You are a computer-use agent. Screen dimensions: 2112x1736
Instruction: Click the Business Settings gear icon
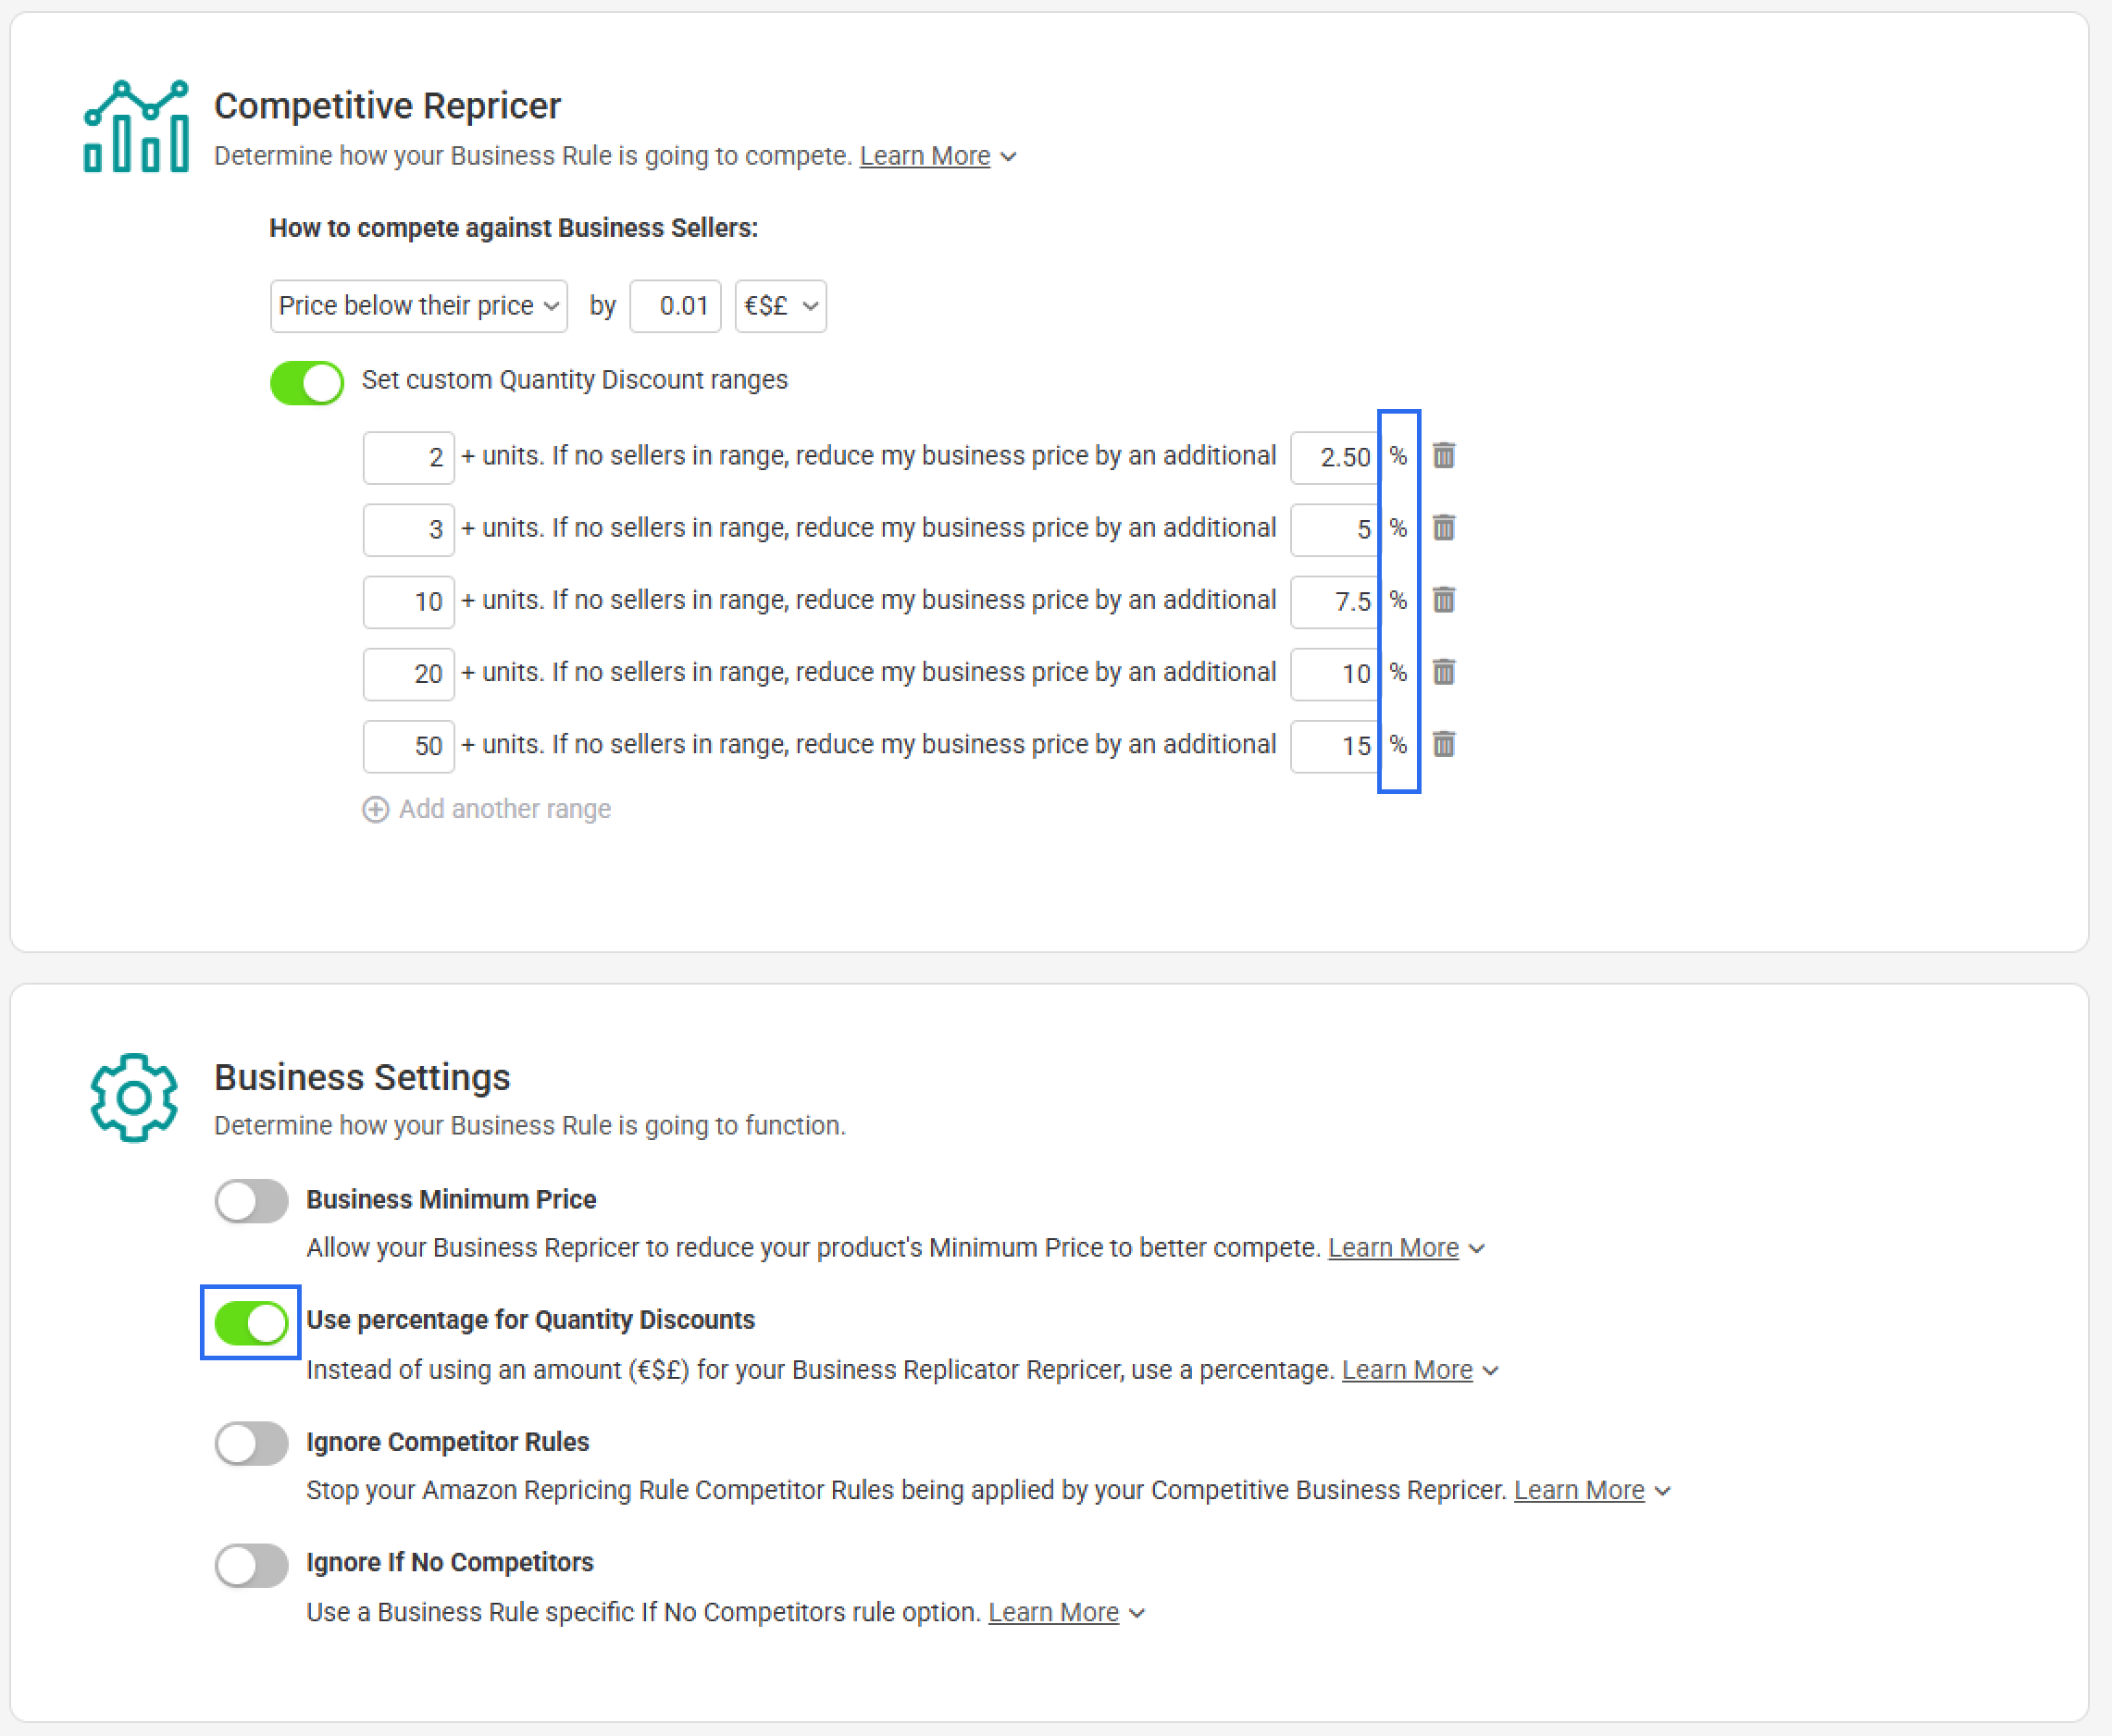pyautogui.click(x=134, y=1097)
